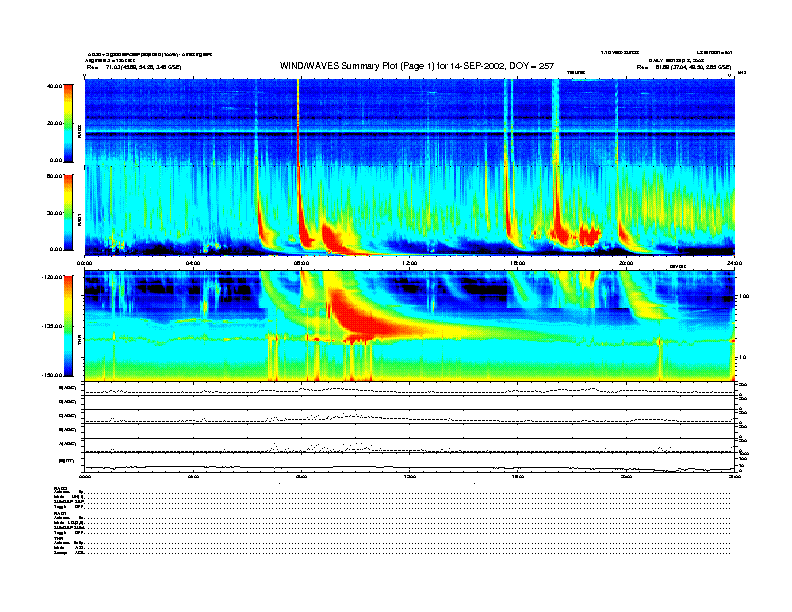The image size is (792, 612).
Task: Click the 40.00 label on RAD2 color scale
Action: [x=54, y=86]
